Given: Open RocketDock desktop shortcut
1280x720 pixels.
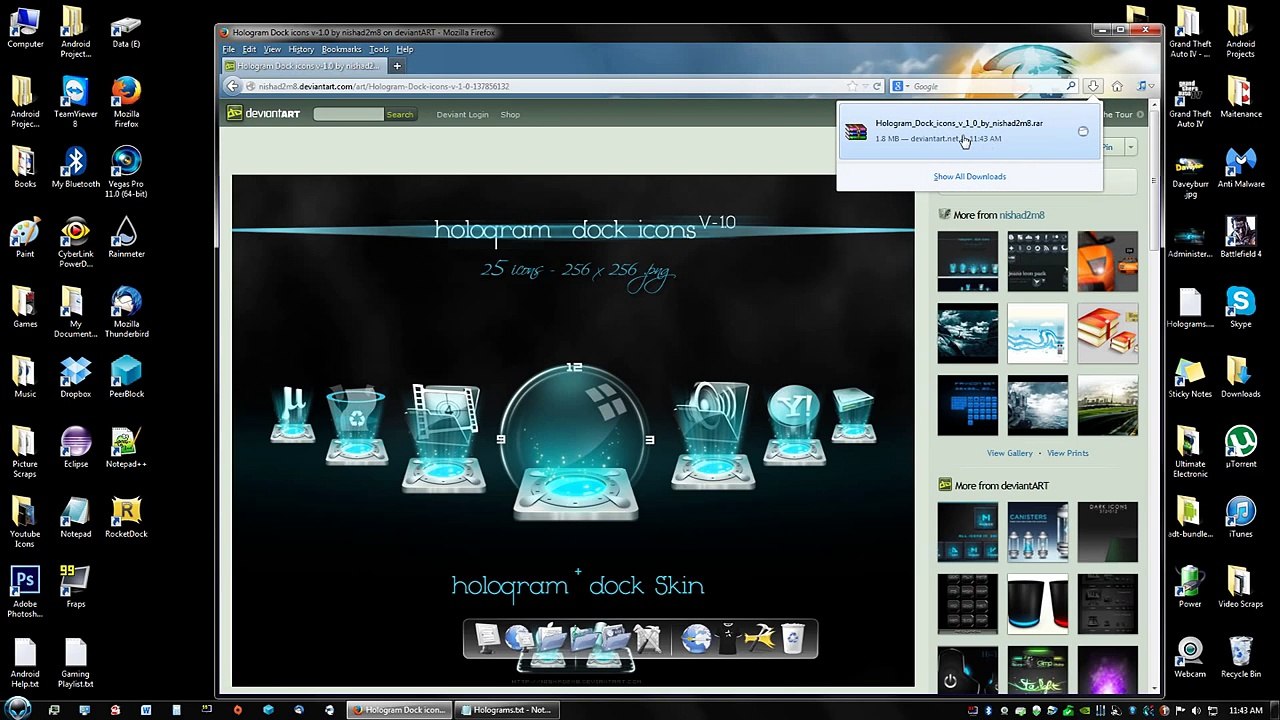Looking at the screenshot, I should click(x=126, y=518).
